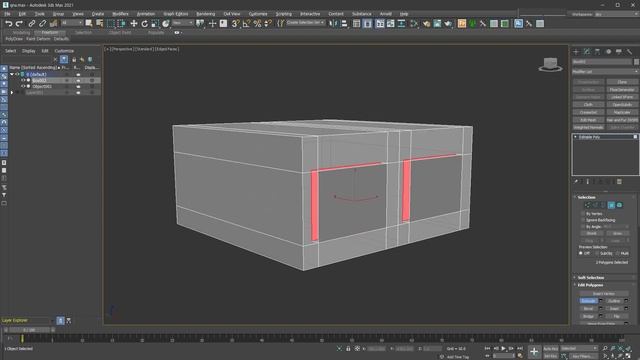Toggle visibility eye of 0 (default) layer

[x=18, y=74]
